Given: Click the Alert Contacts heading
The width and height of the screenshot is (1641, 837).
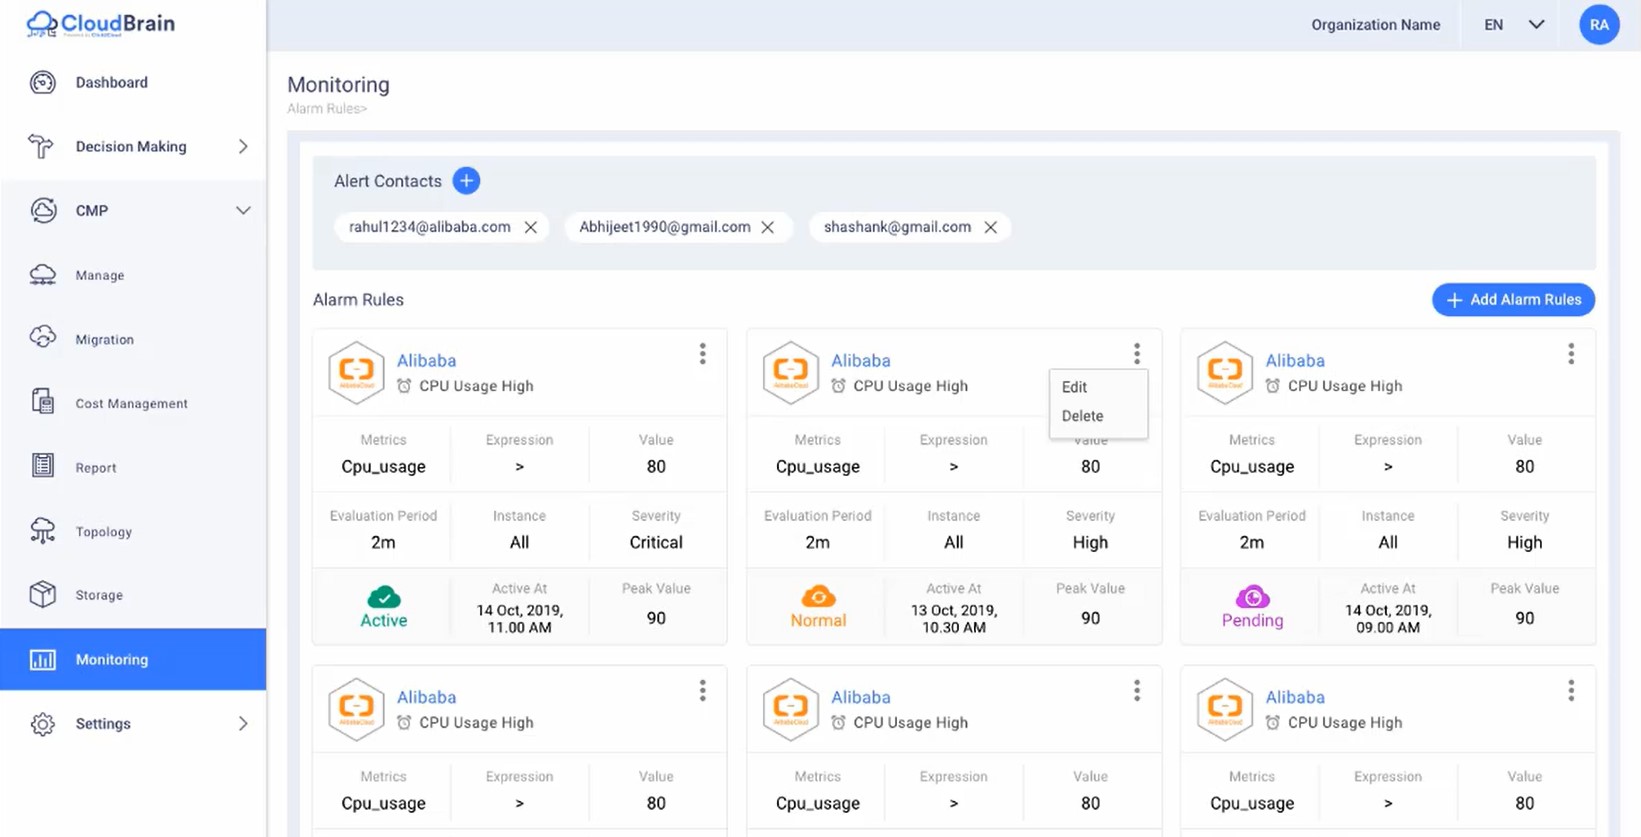Looking at the screenshot, I should [x=388, y=181].
